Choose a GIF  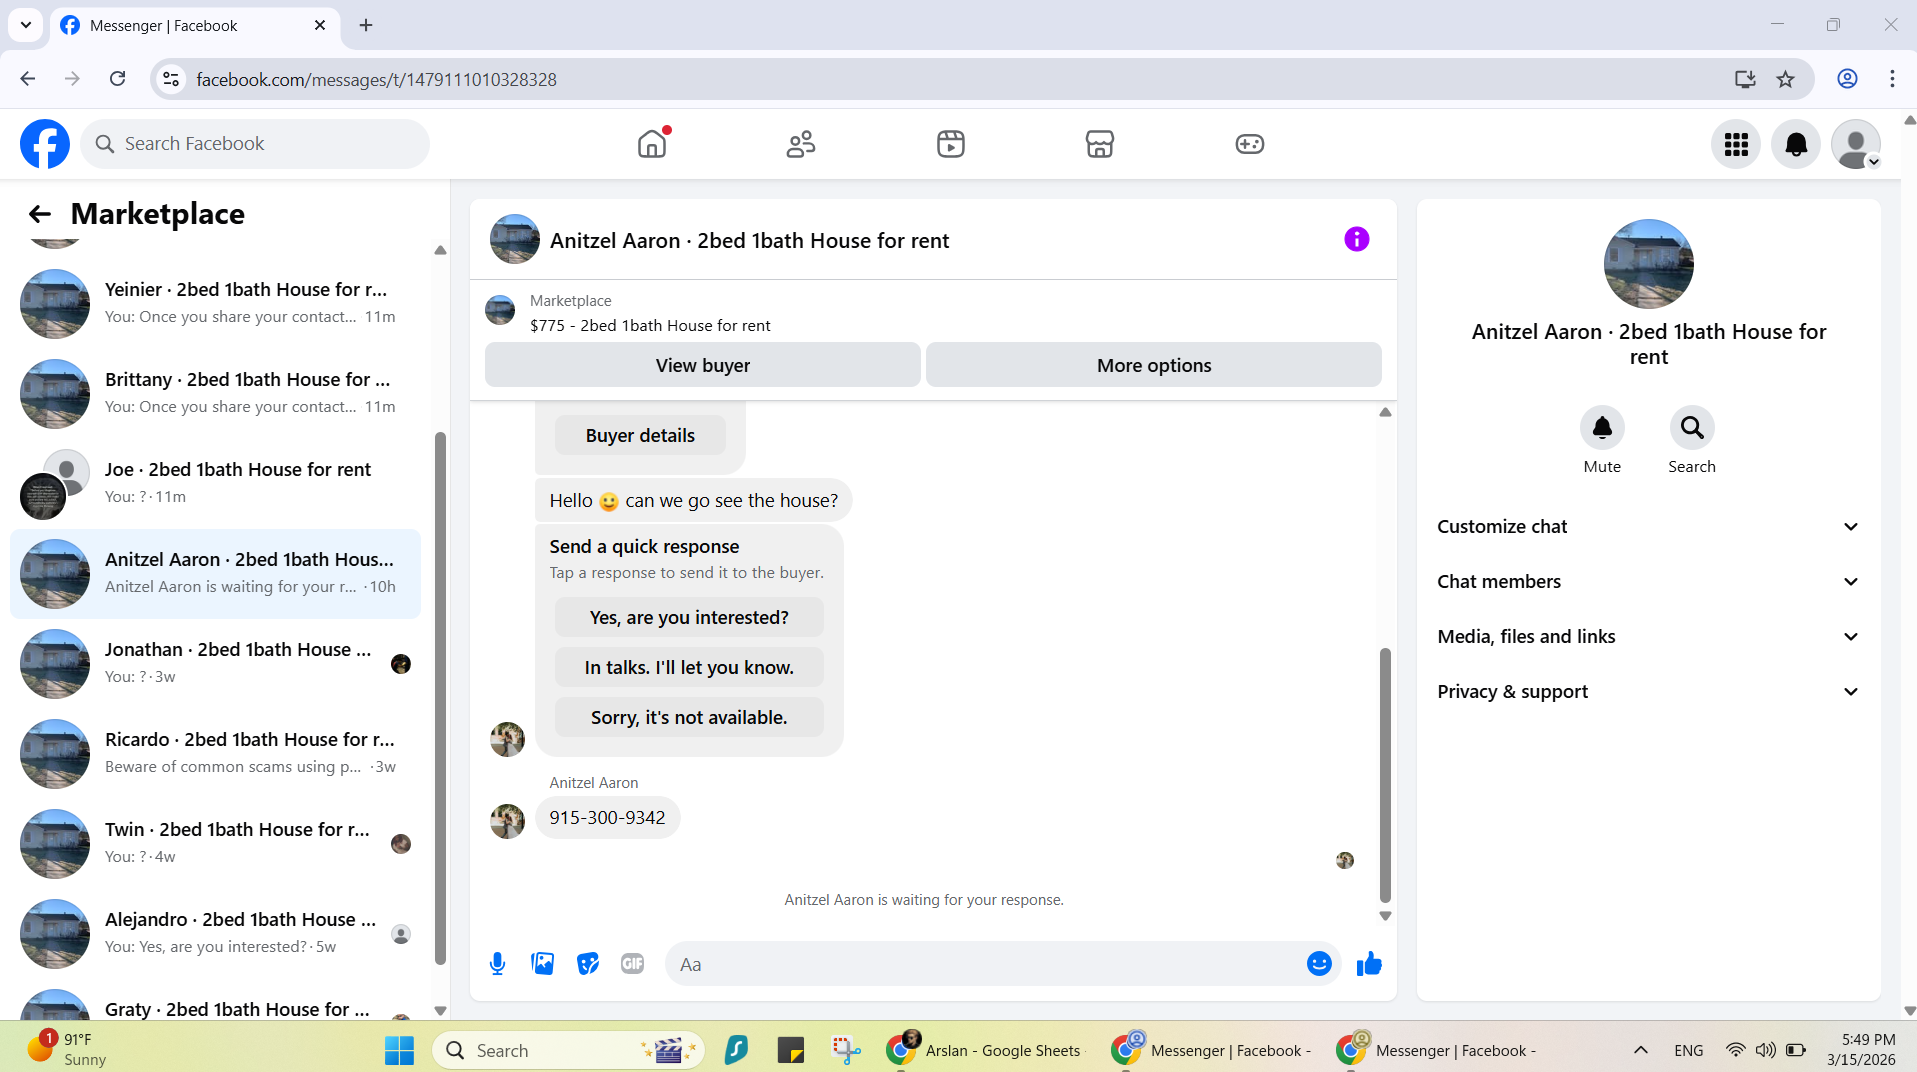click(x=633, y=964)
